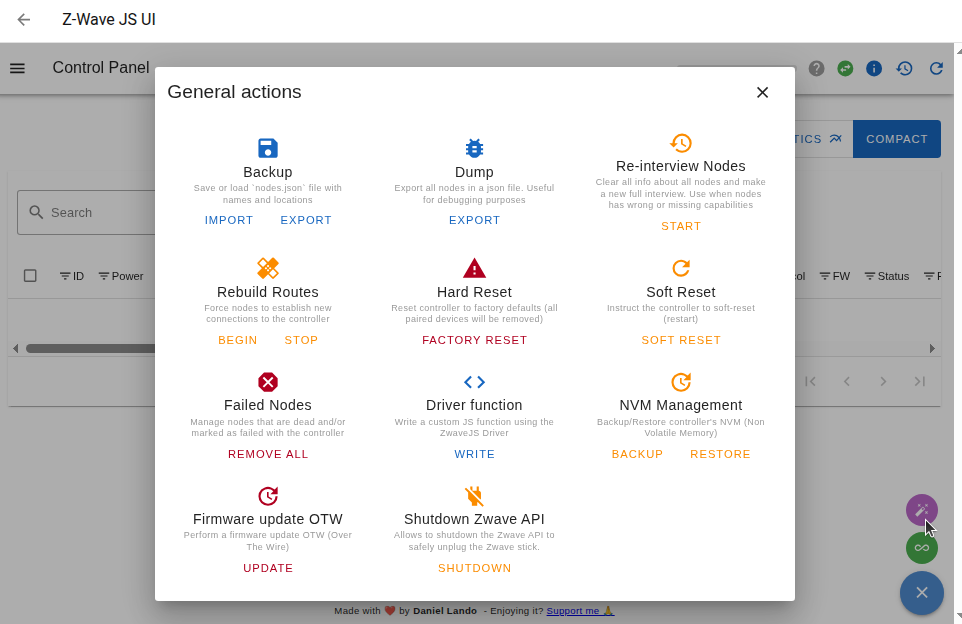Select the header select-all checkbox
Screen dimensions: 962x624
click(x=30, y=275)
